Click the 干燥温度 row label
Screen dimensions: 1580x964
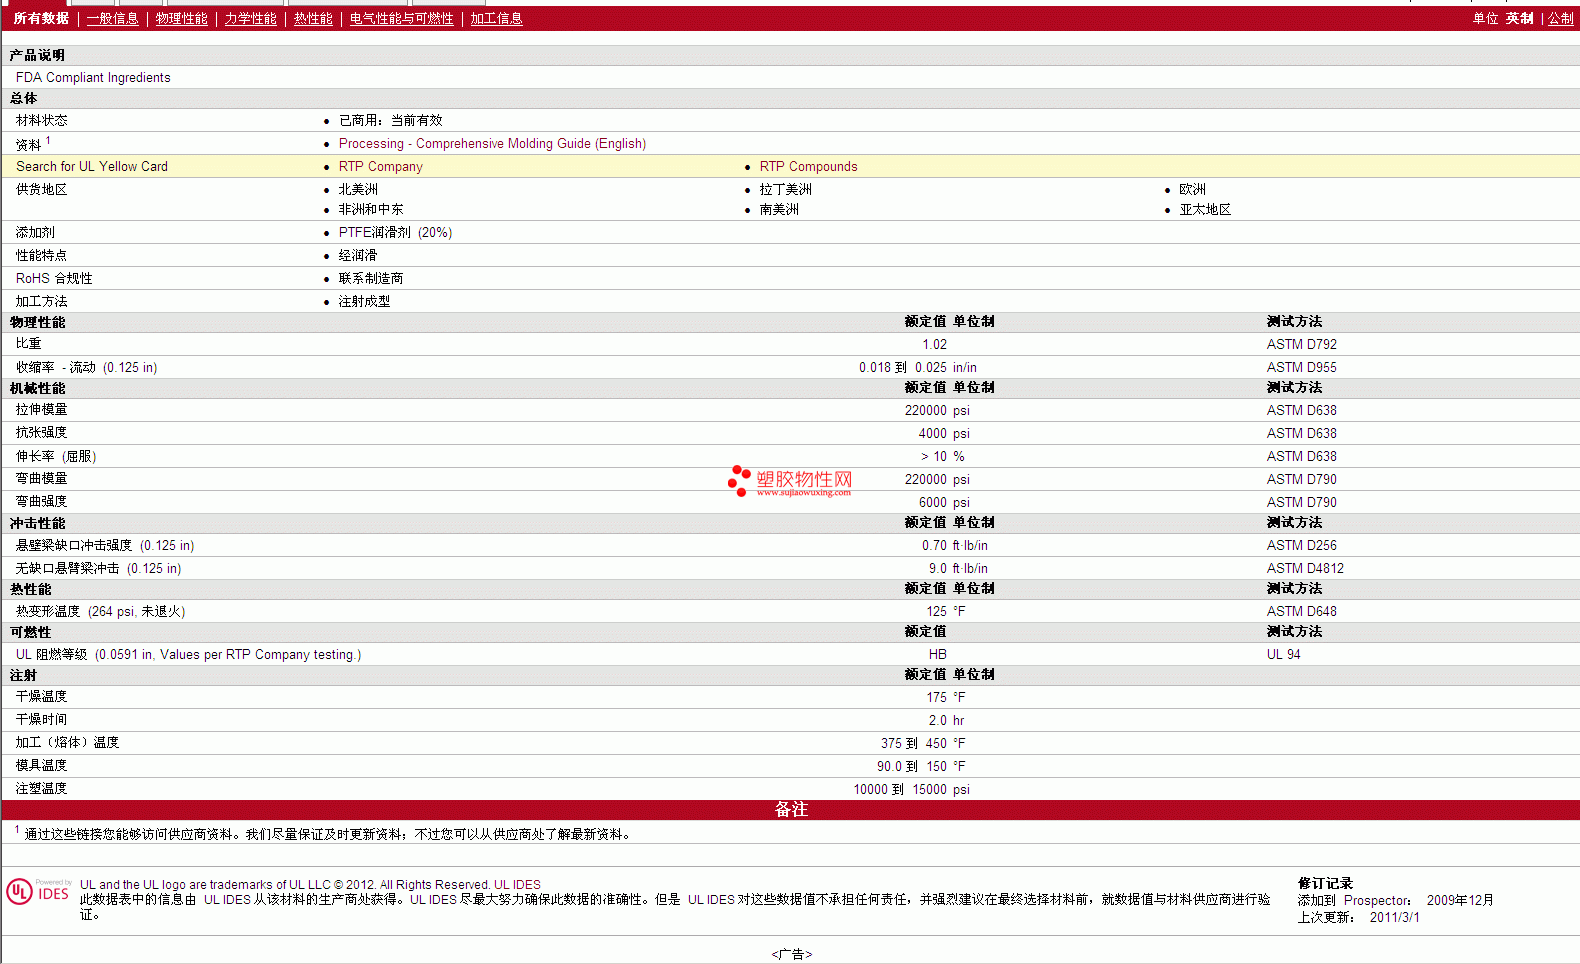click(x=41, y=697)
